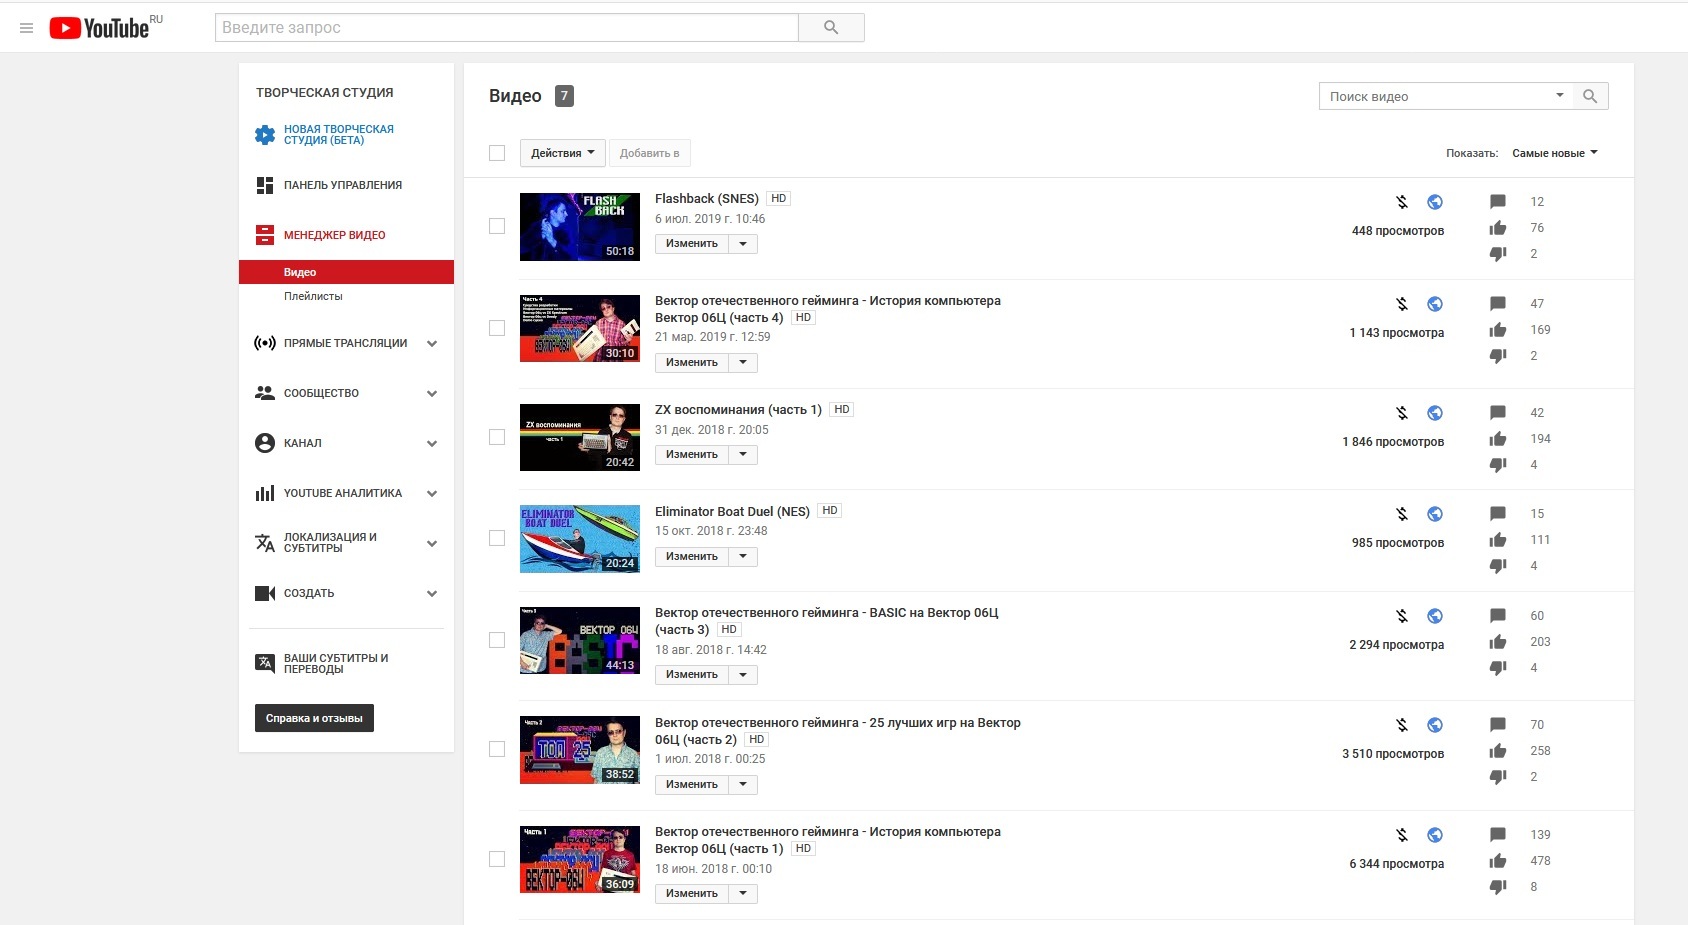Click the Добавить в button

(650, 153)
